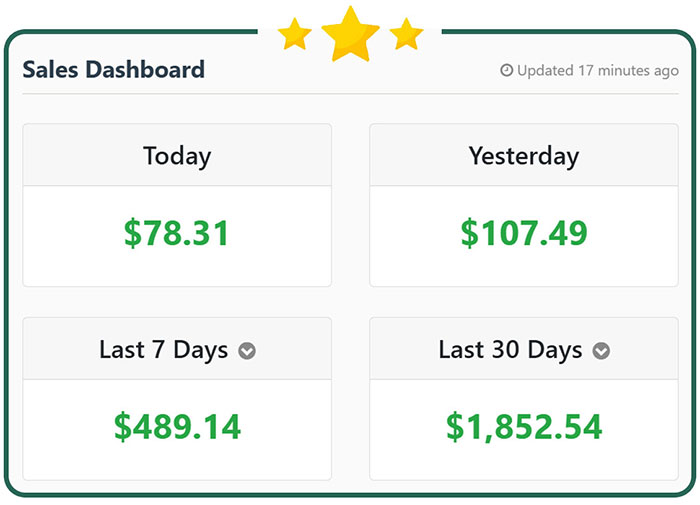Image resolution: width=700 pixels, height=505 pixels.
Task: Click the Updated 17 minutes ago text
Action: pyautogui.click(x=597, y=71)
